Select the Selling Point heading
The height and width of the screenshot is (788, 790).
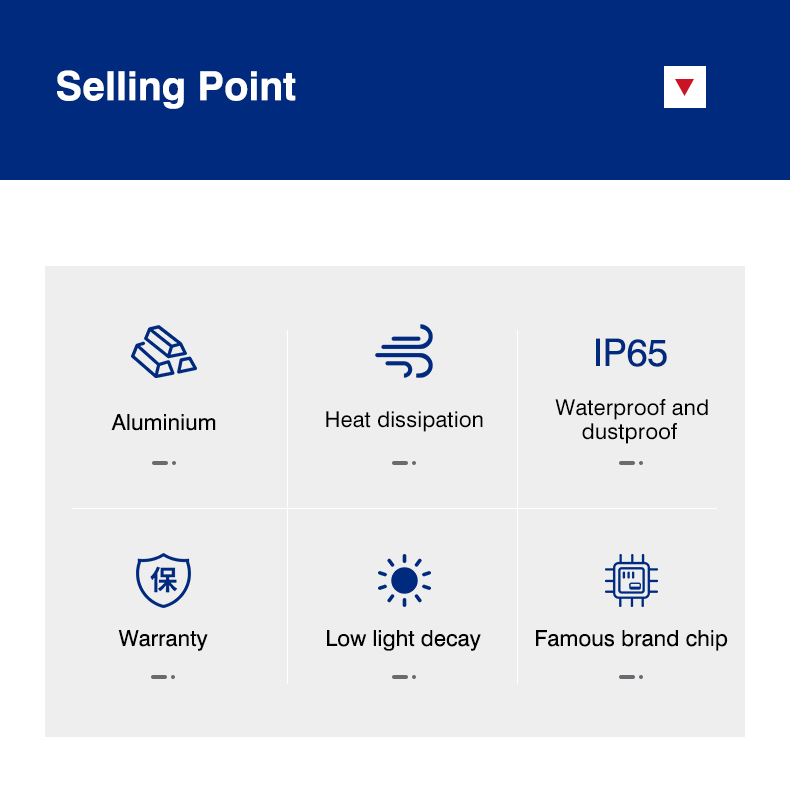point(176,87)
